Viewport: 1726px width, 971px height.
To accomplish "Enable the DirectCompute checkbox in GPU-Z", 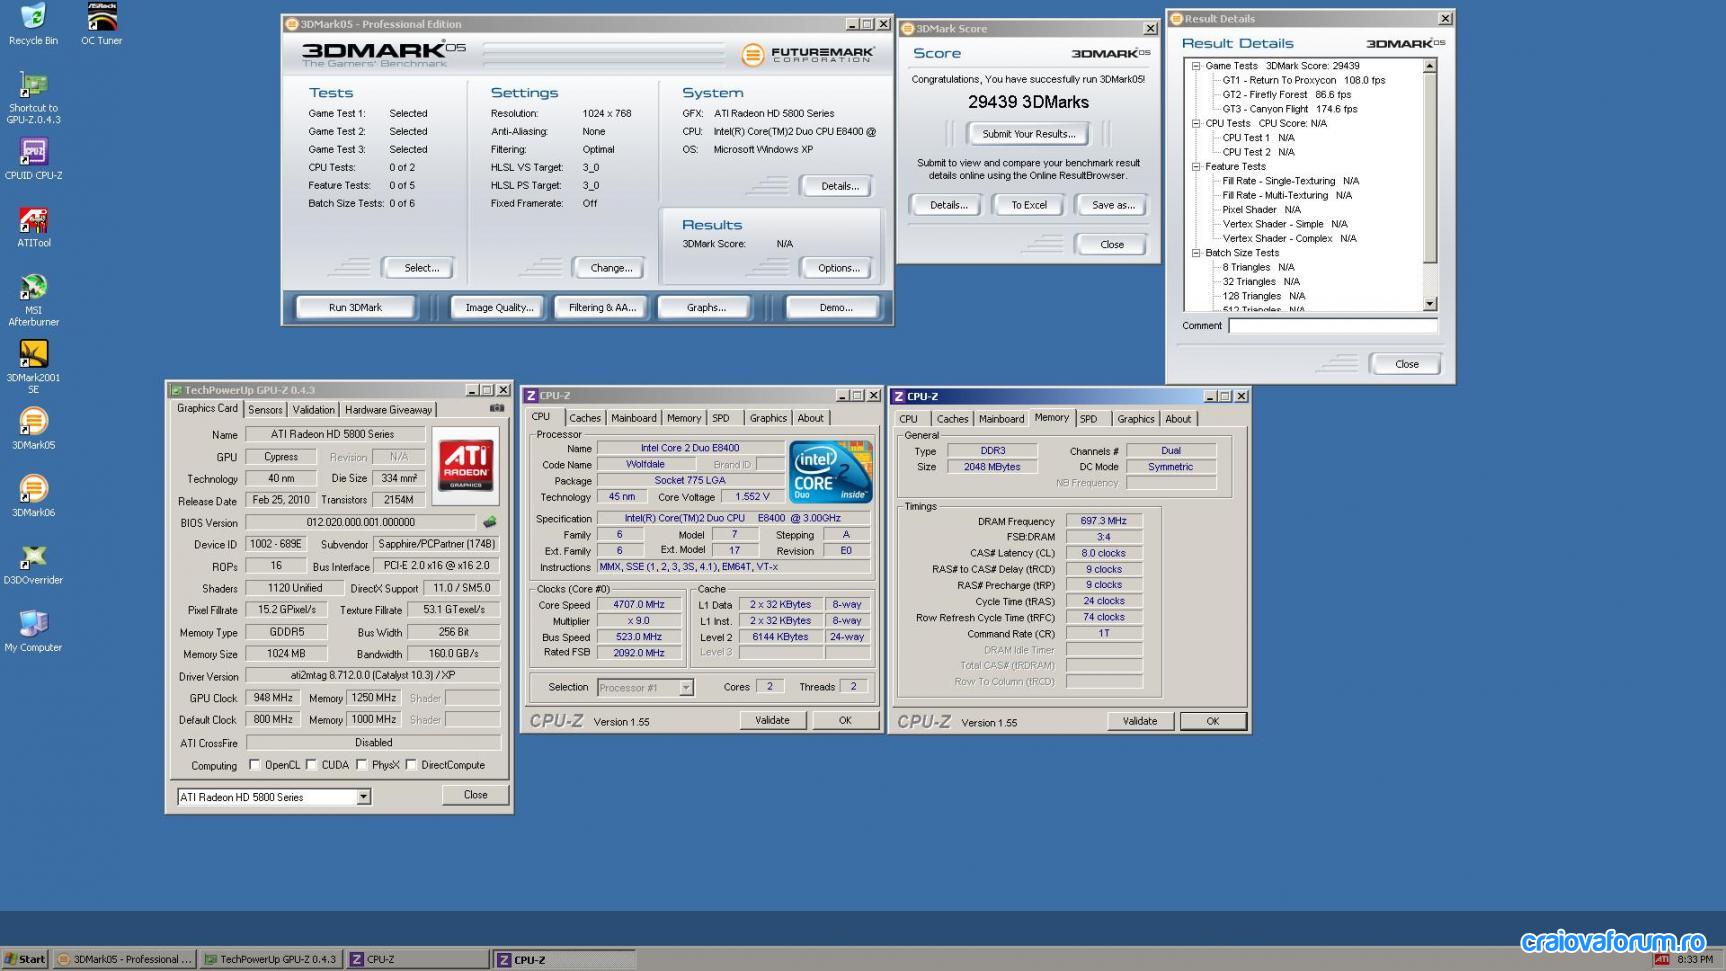I will (411, 765).
